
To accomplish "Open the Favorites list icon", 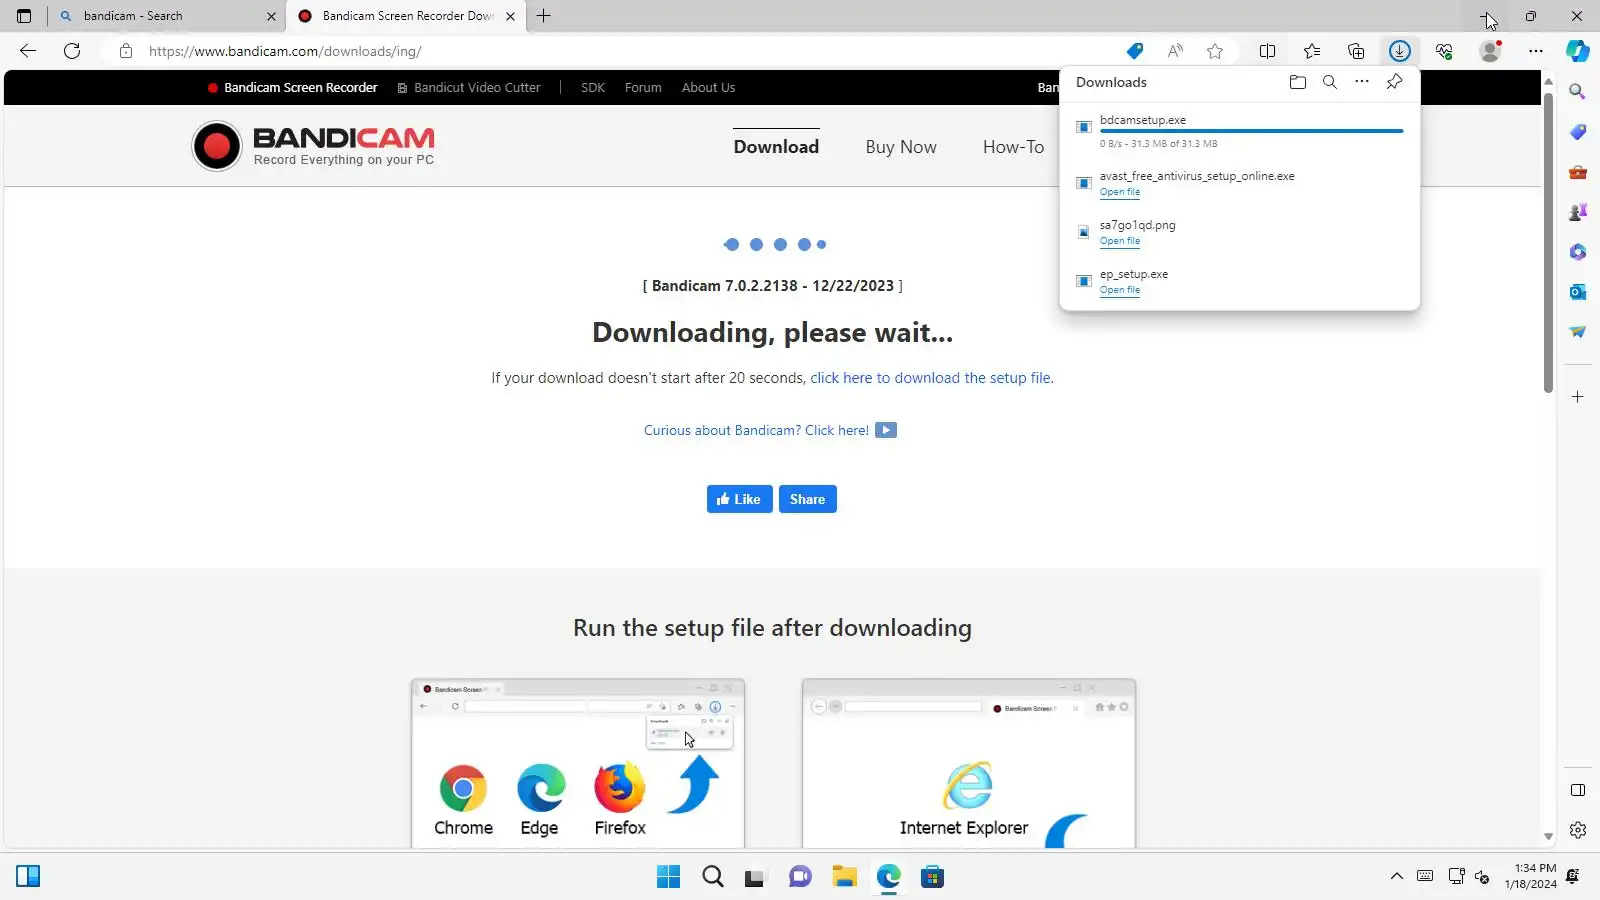I will (1312, 51).
